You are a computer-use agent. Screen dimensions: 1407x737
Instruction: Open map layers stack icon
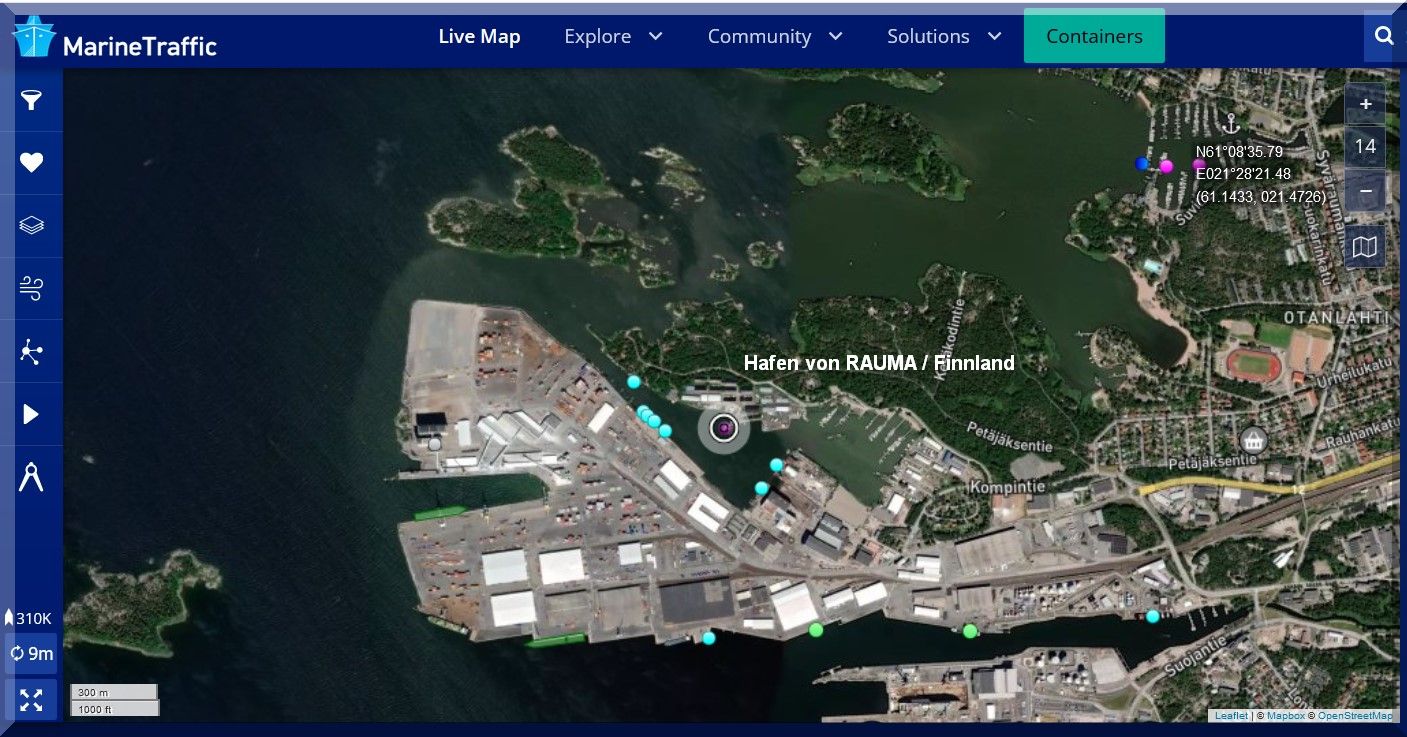pyautogui.click(x=32, y=226)
